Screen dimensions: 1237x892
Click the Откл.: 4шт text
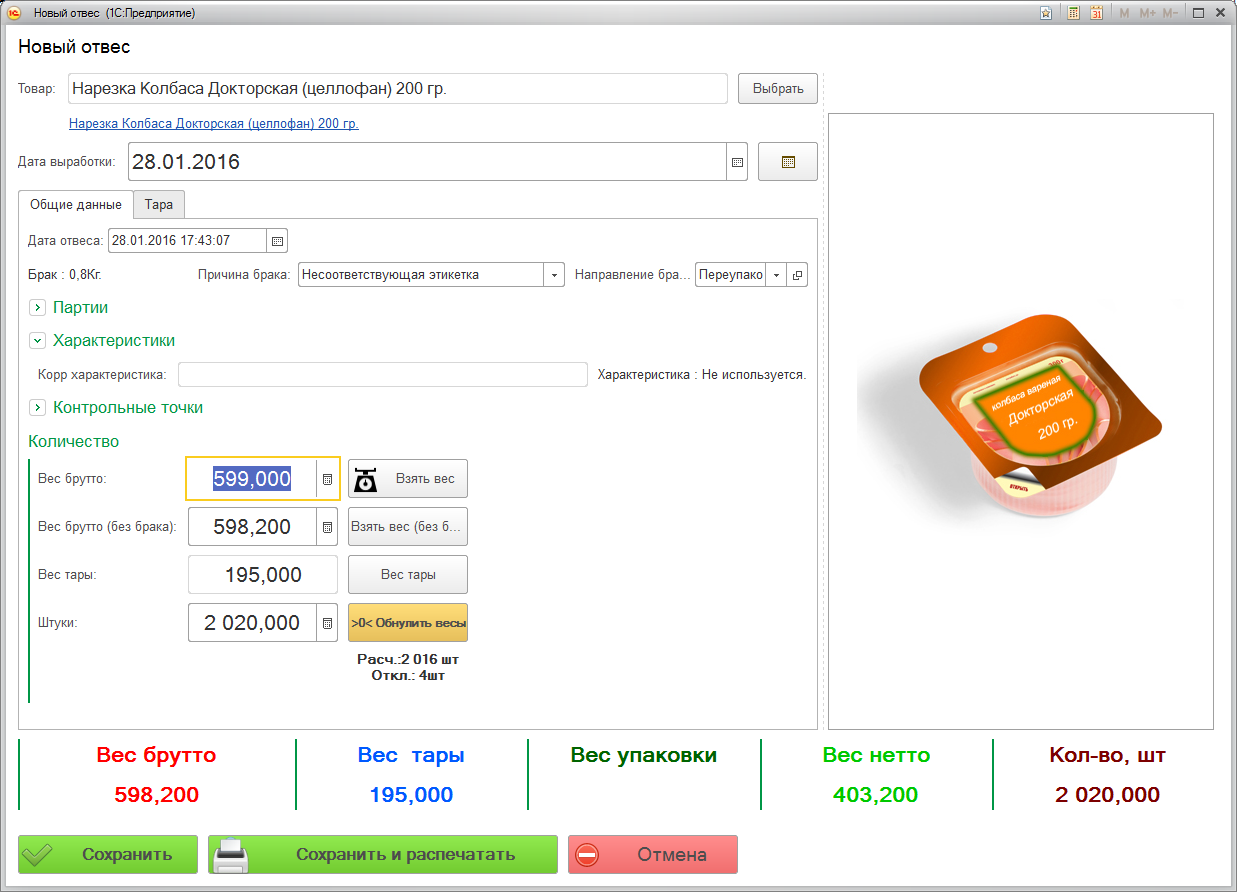408,676
